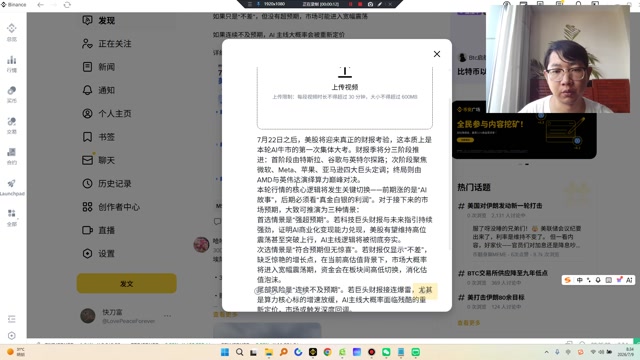This screenshot has height=360, width=640.
Task: Open 书签 bookmarks
Action: pos(106,137)
